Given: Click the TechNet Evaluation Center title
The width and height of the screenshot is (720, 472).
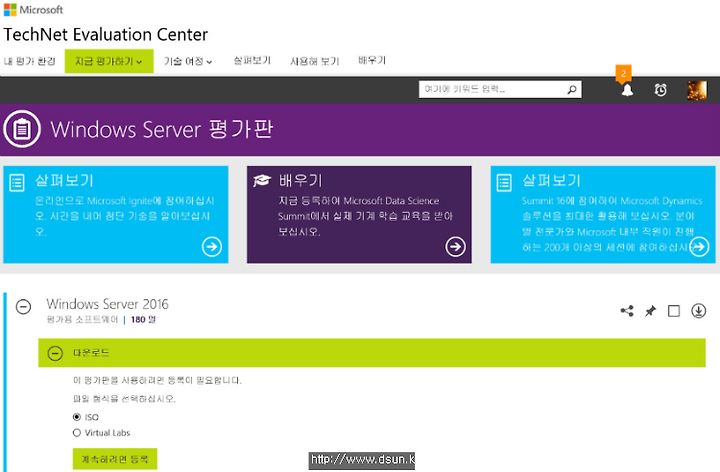Looking at the screenshot, I should [106, 34].
